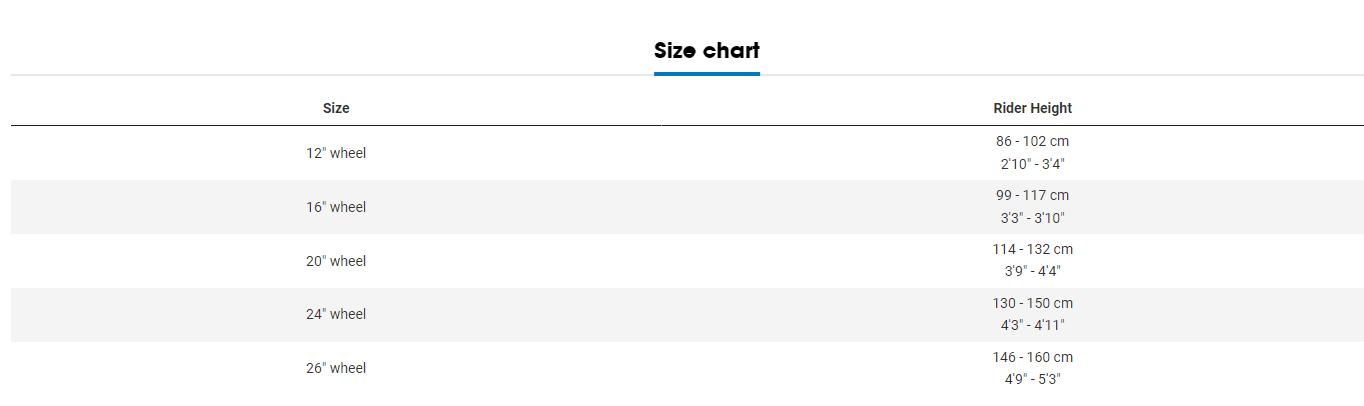Select the 16" wheel size cell

(336, 207)
